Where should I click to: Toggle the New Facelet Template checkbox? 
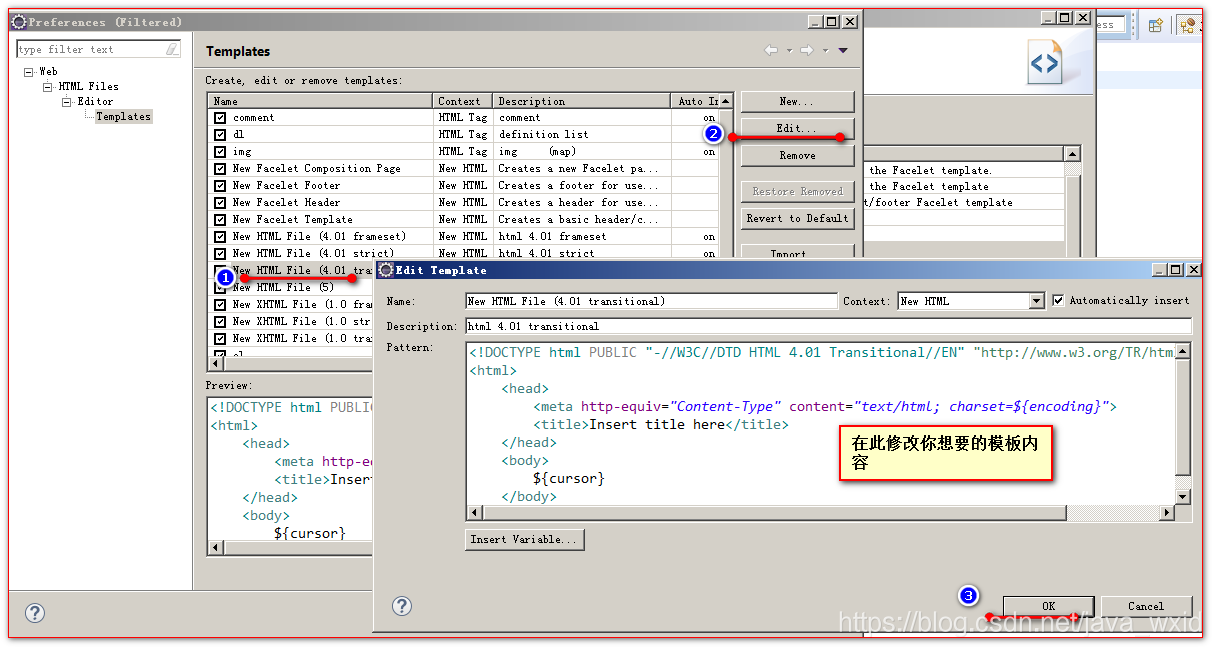point(220,220)
